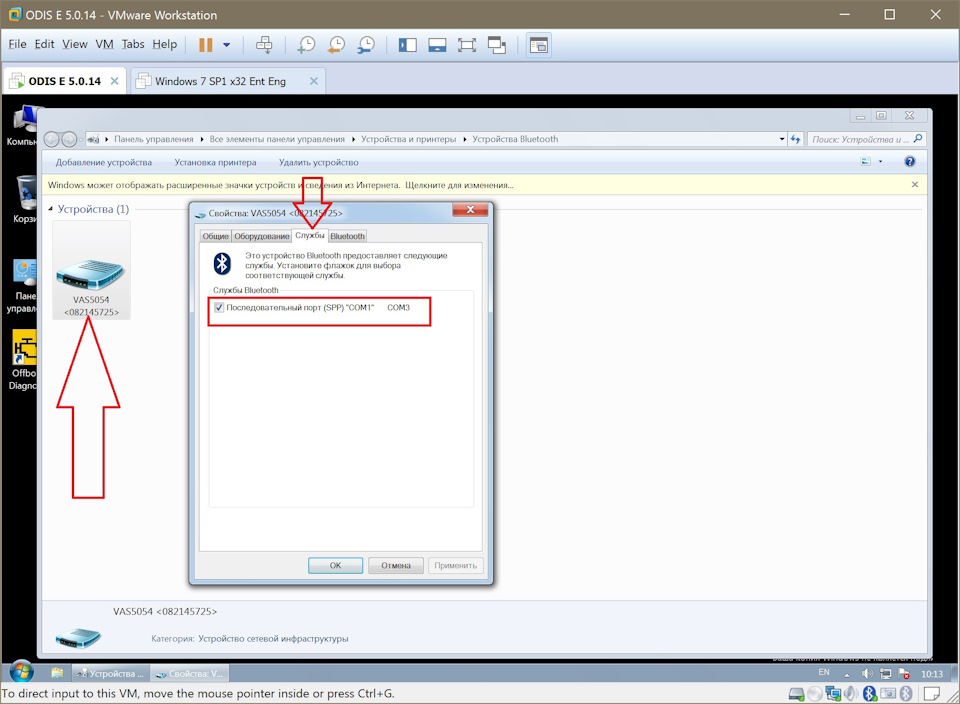Dismiss the yellow information bar
Viewport: 960px width, 704px height.
coord(915,184)
